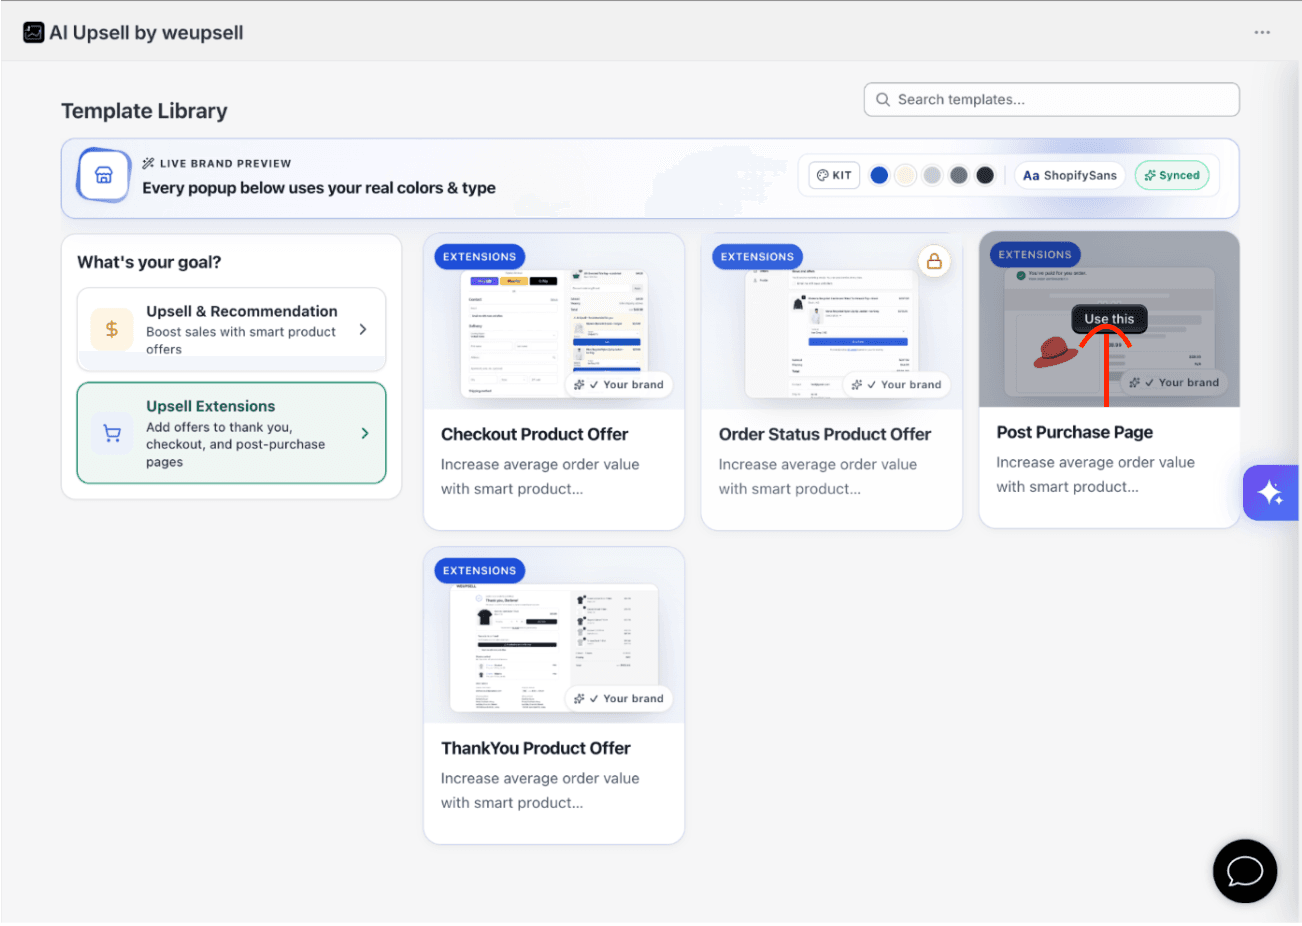This screenshot has width=1302, height=926.
Task: Expand Upsell Extensions chevron
Action: (x=365, y=433)
